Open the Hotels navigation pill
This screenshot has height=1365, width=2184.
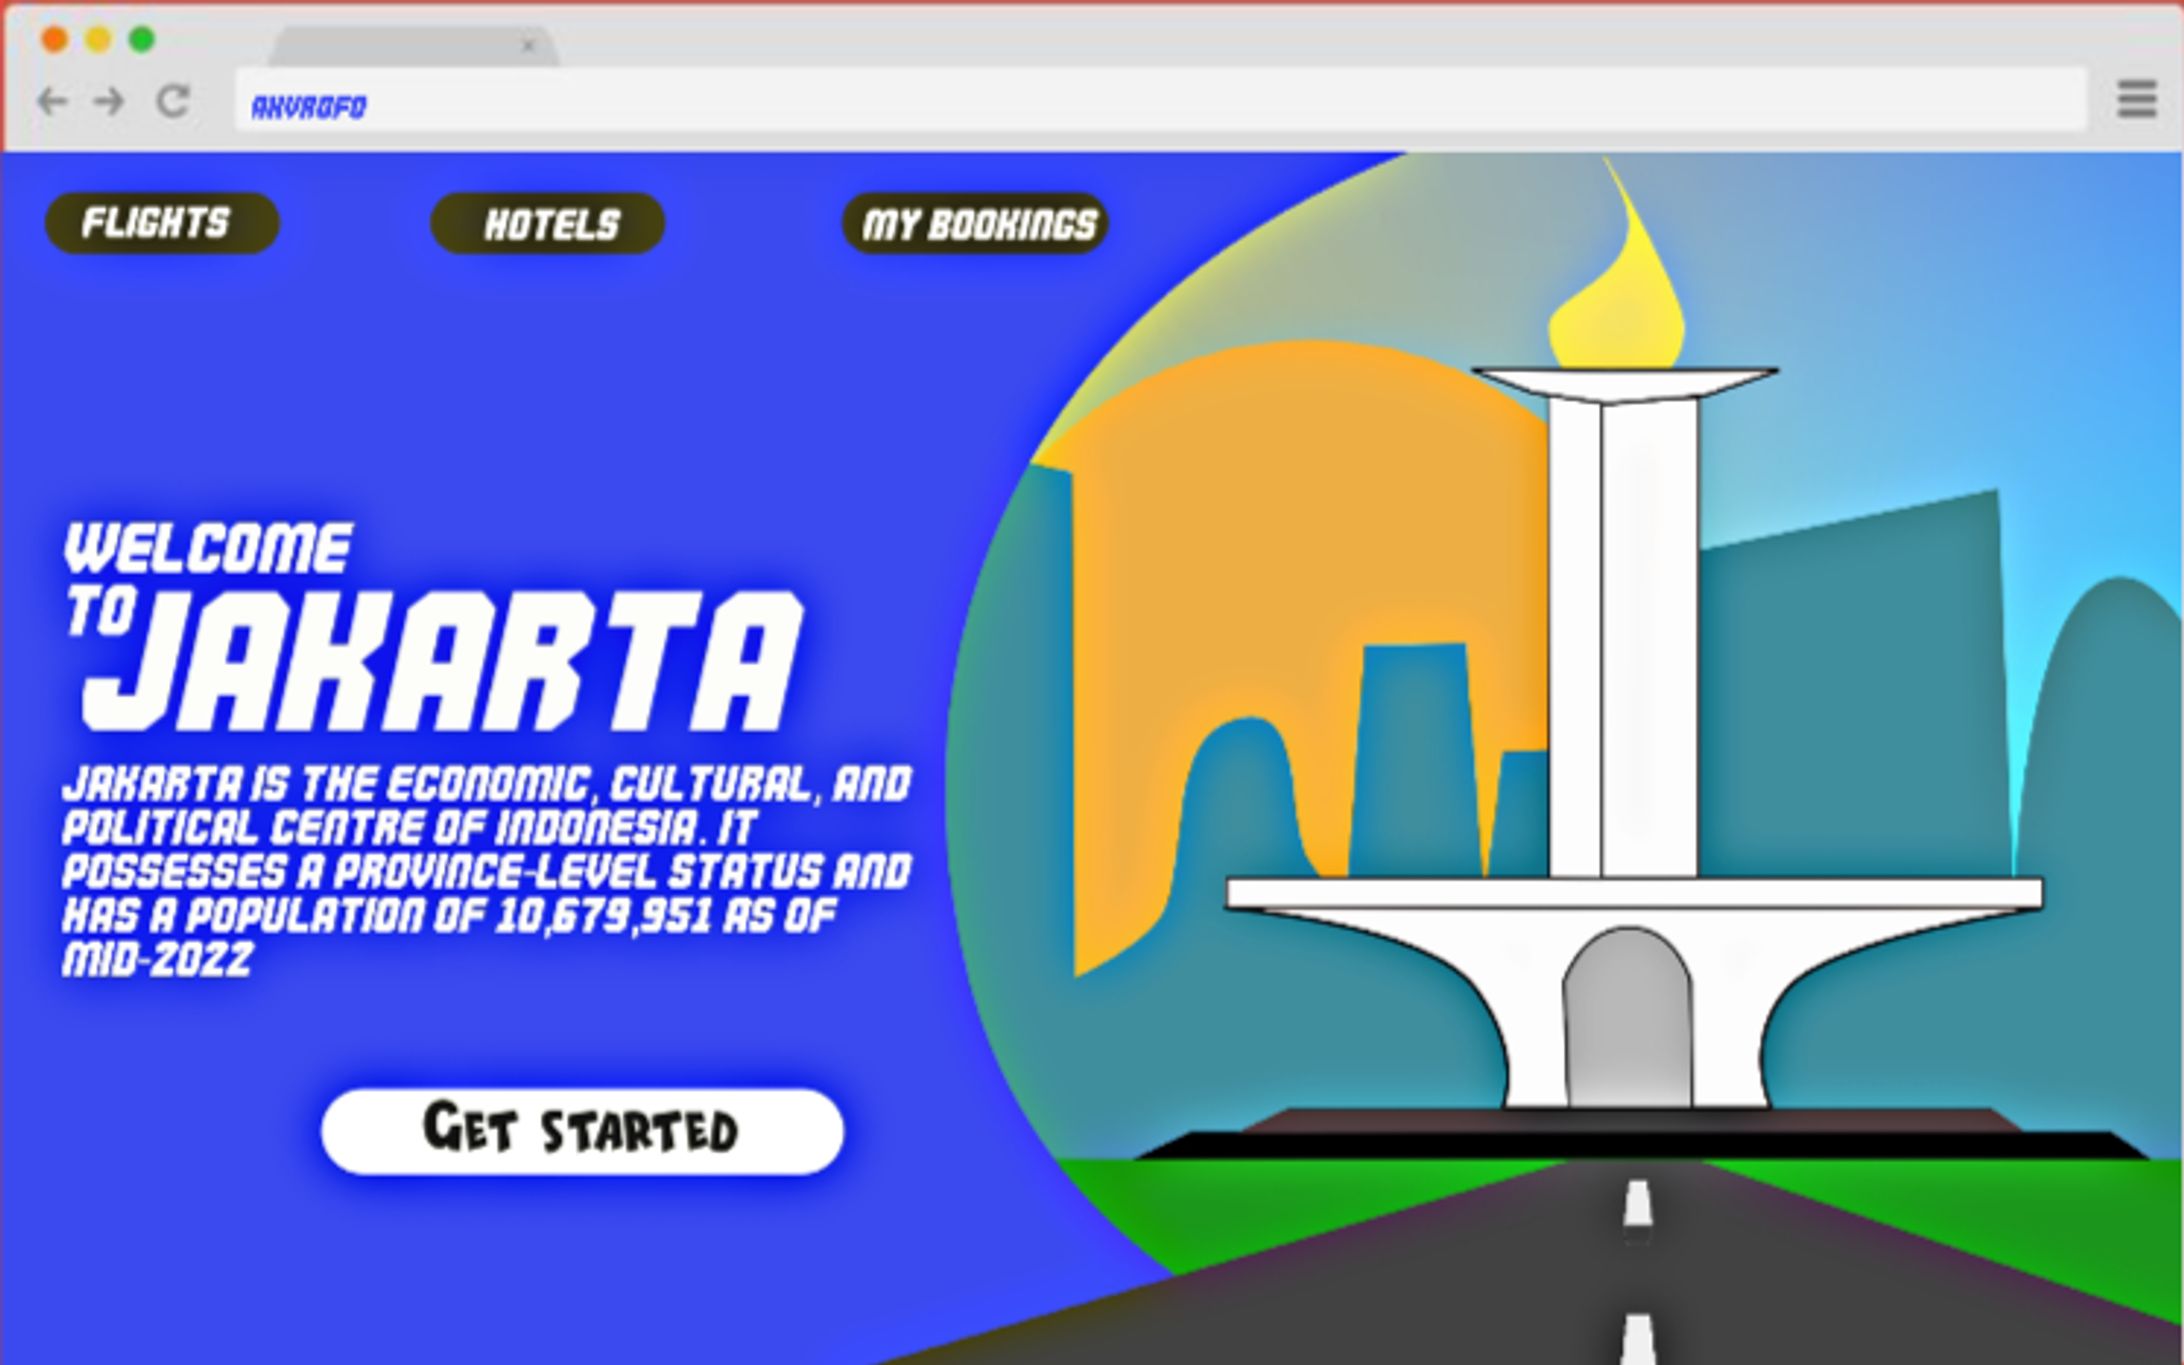548,224
